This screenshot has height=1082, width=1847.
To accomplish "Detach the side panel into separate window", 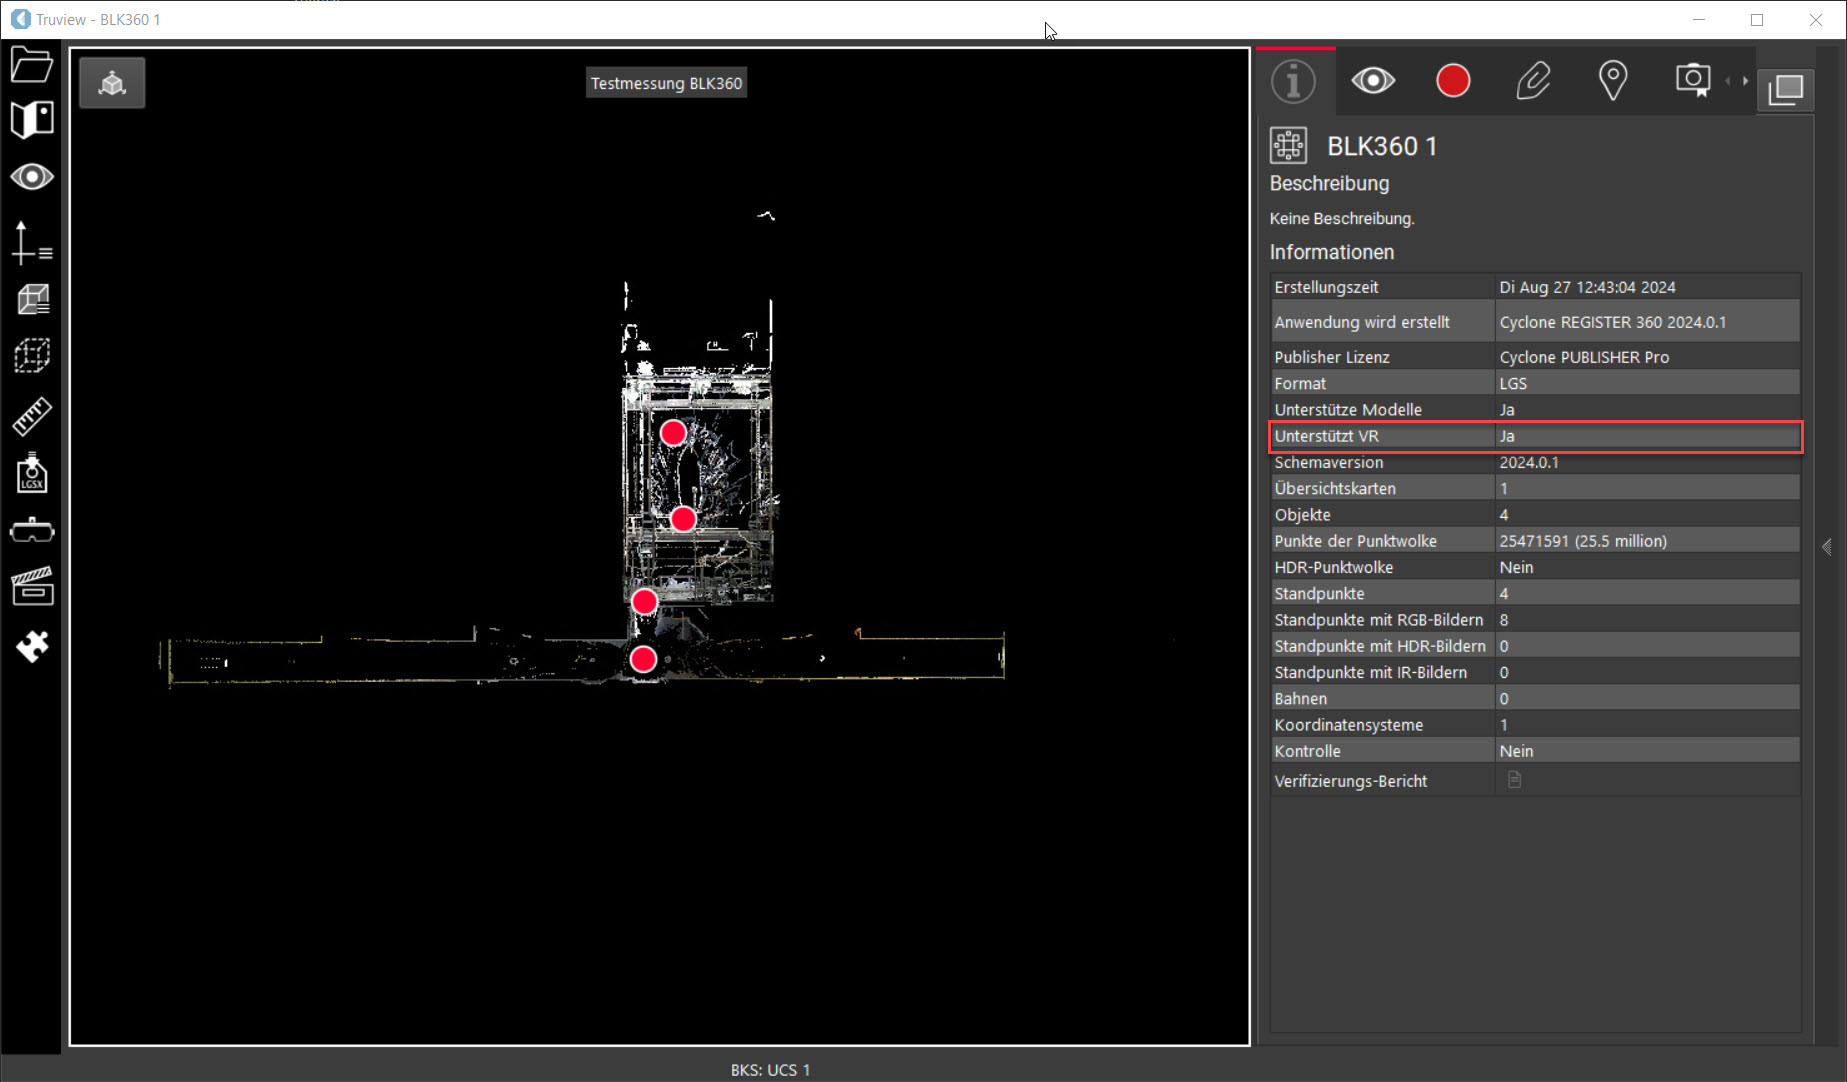I will tap(1786, 89).
